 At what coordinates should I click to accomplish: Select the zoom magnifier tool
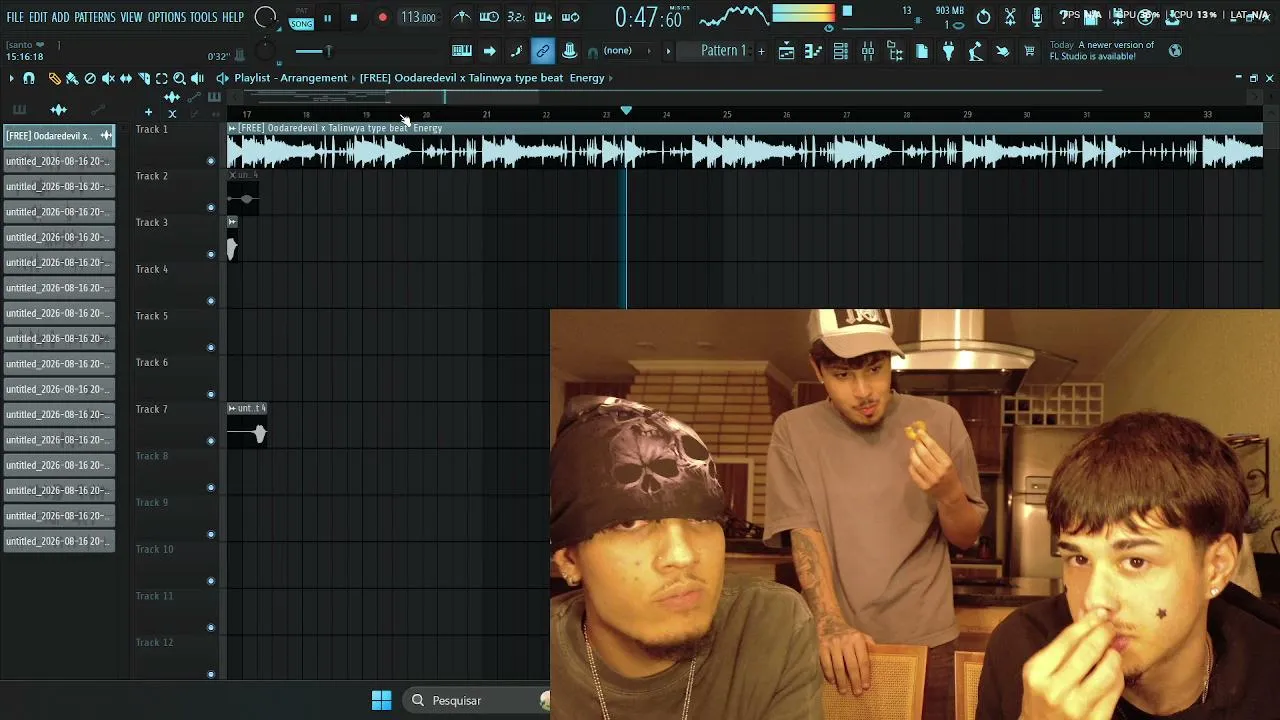point(180,78)
